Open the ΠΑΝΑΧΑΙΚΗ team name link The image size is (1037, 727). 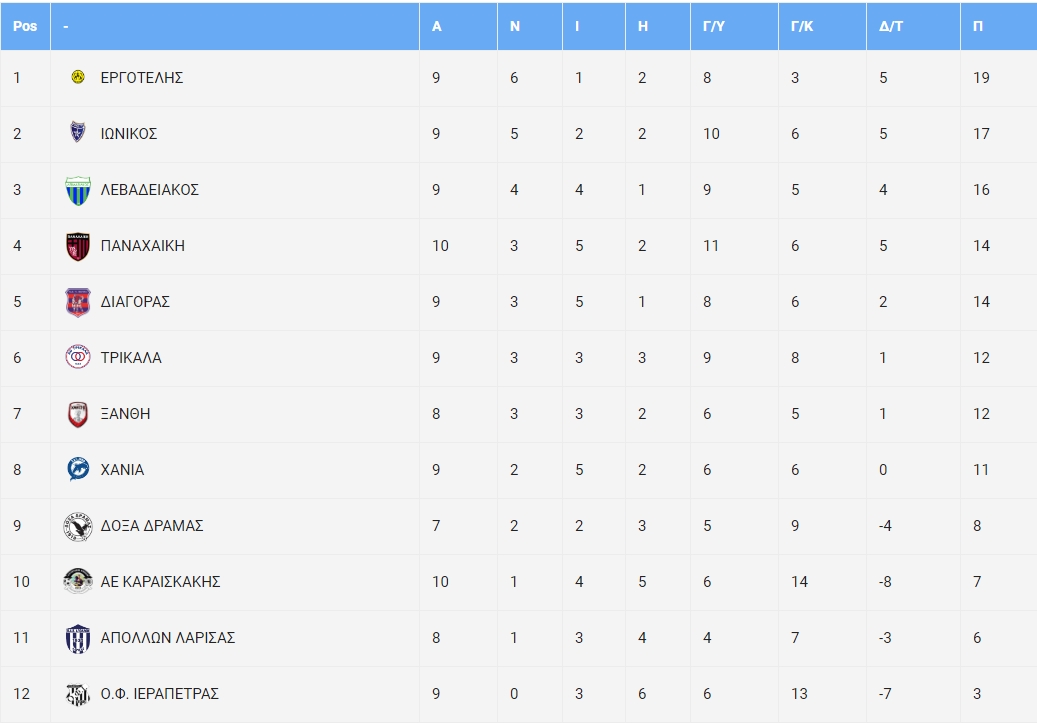coord(143,245)
